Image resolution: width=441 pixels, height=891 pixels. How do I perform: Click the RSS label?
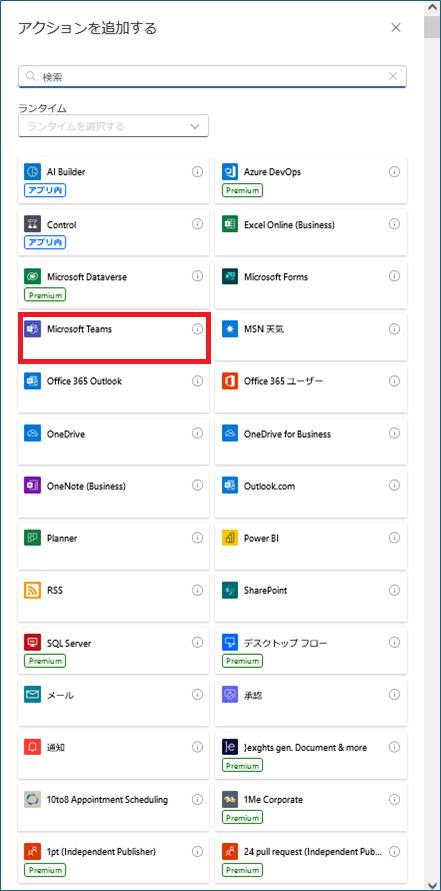[x=55, y=590]
